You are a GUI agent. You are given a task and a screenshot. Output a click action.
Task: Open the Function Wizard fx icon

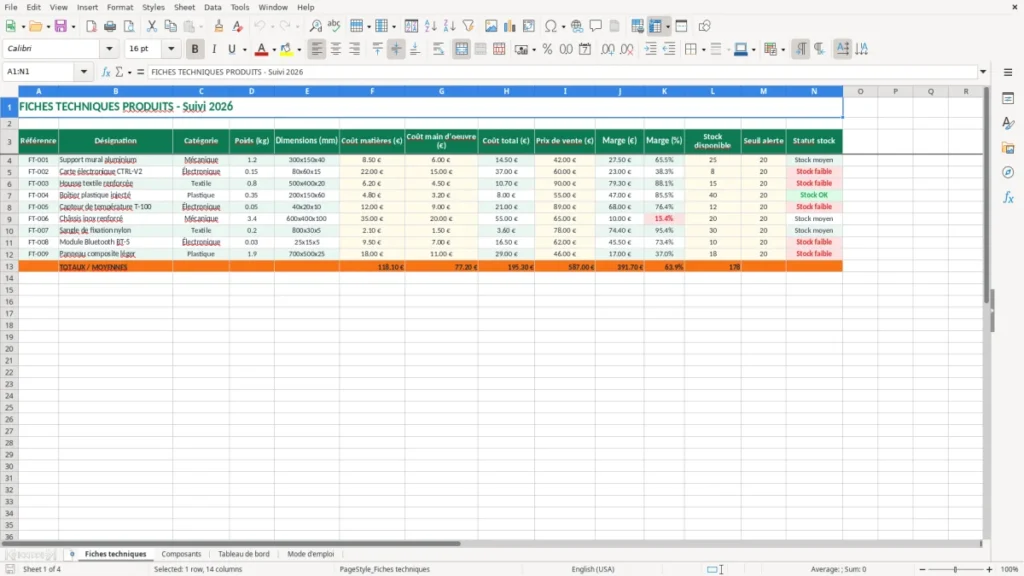(106, 72)
